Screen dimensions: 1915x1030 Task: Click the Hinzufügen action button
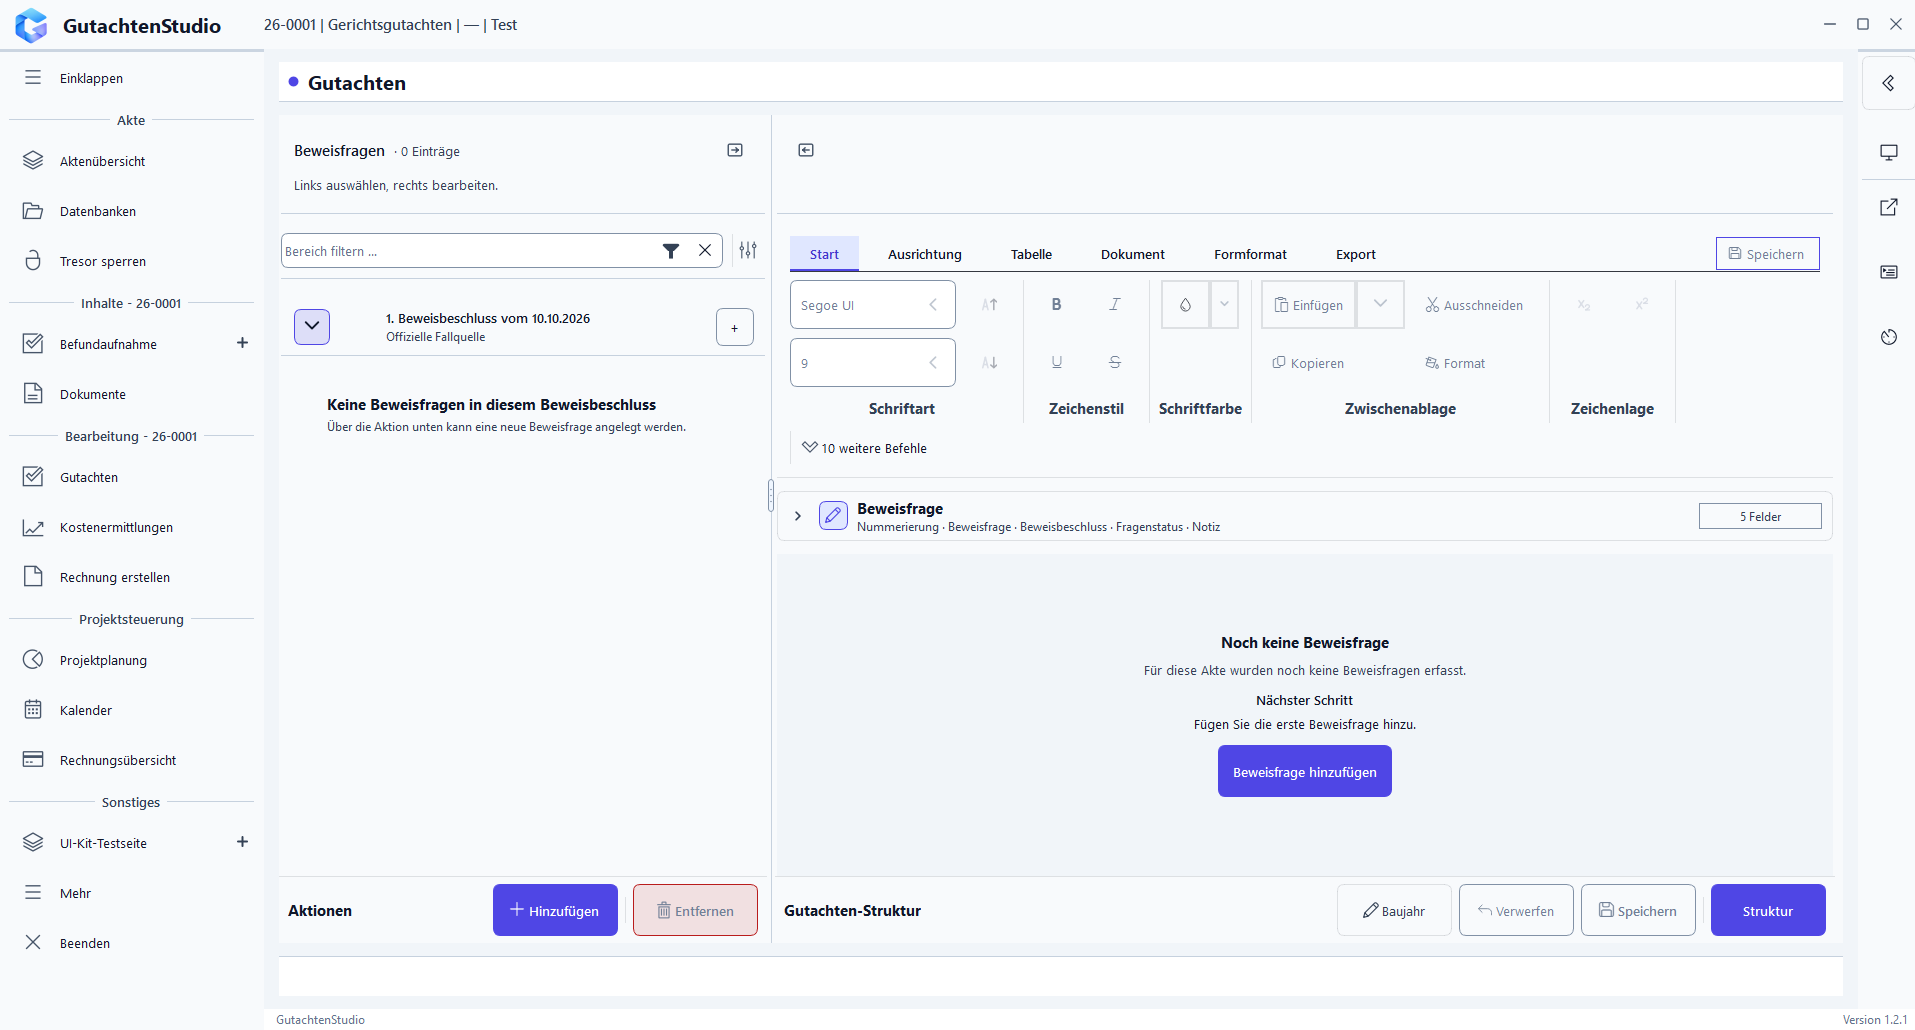coord(555,910)
